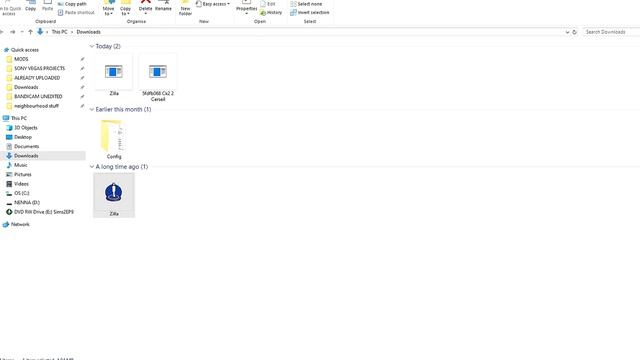Screen dimensions: 640x360
Task: Collapse the Earlier this month group
Action: 92,109
